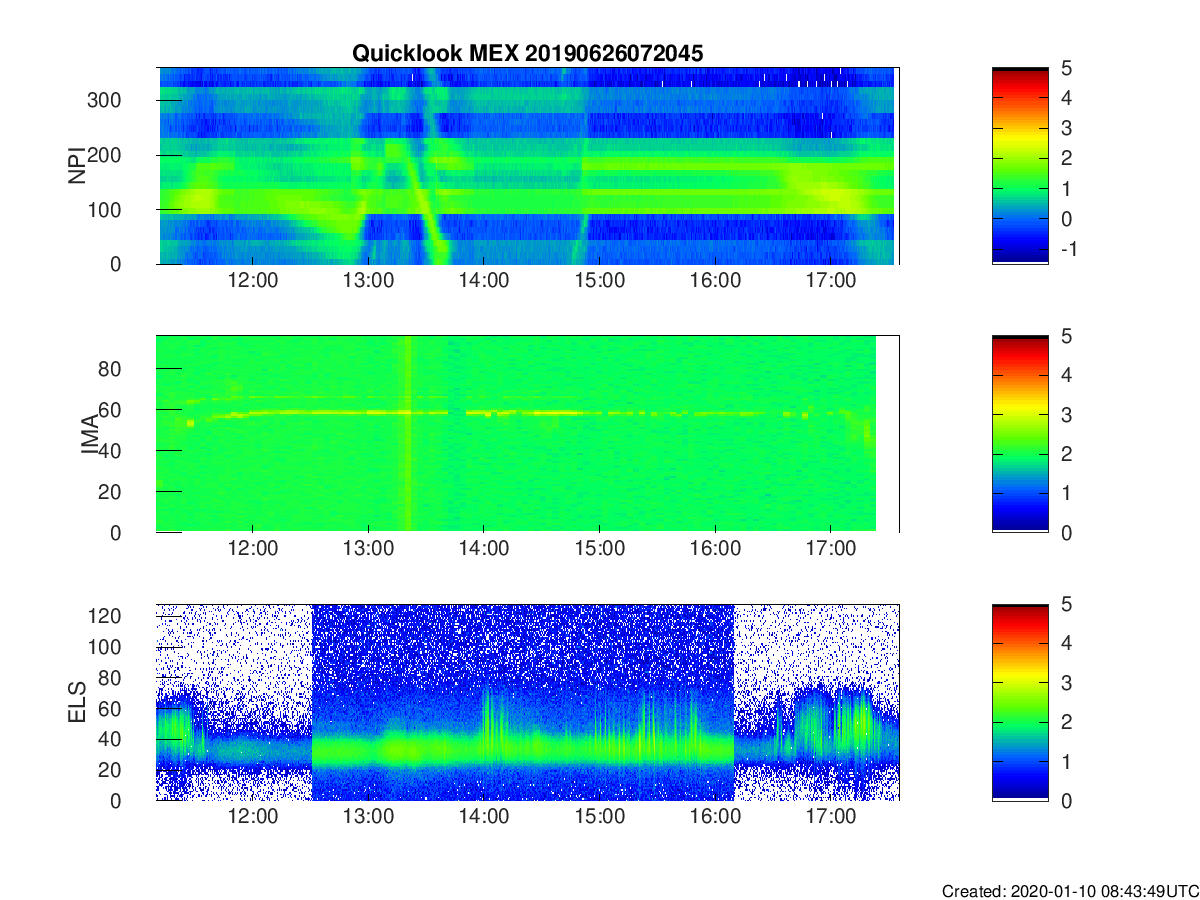Click the 14:00 tick under the ELS plot
Viewport: 1200px width, 900px height.
484,818
